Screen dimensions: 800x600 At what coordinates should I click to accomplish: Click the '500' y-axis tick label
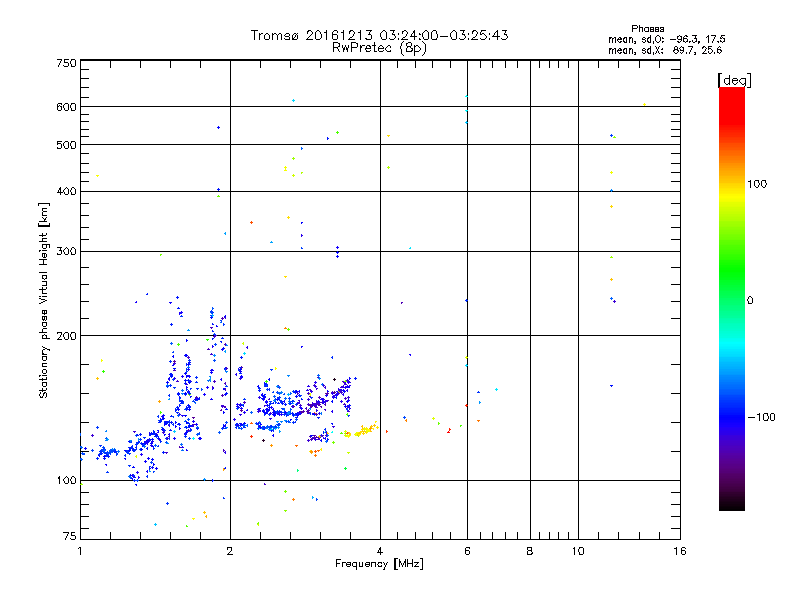[x=66, y=145]
